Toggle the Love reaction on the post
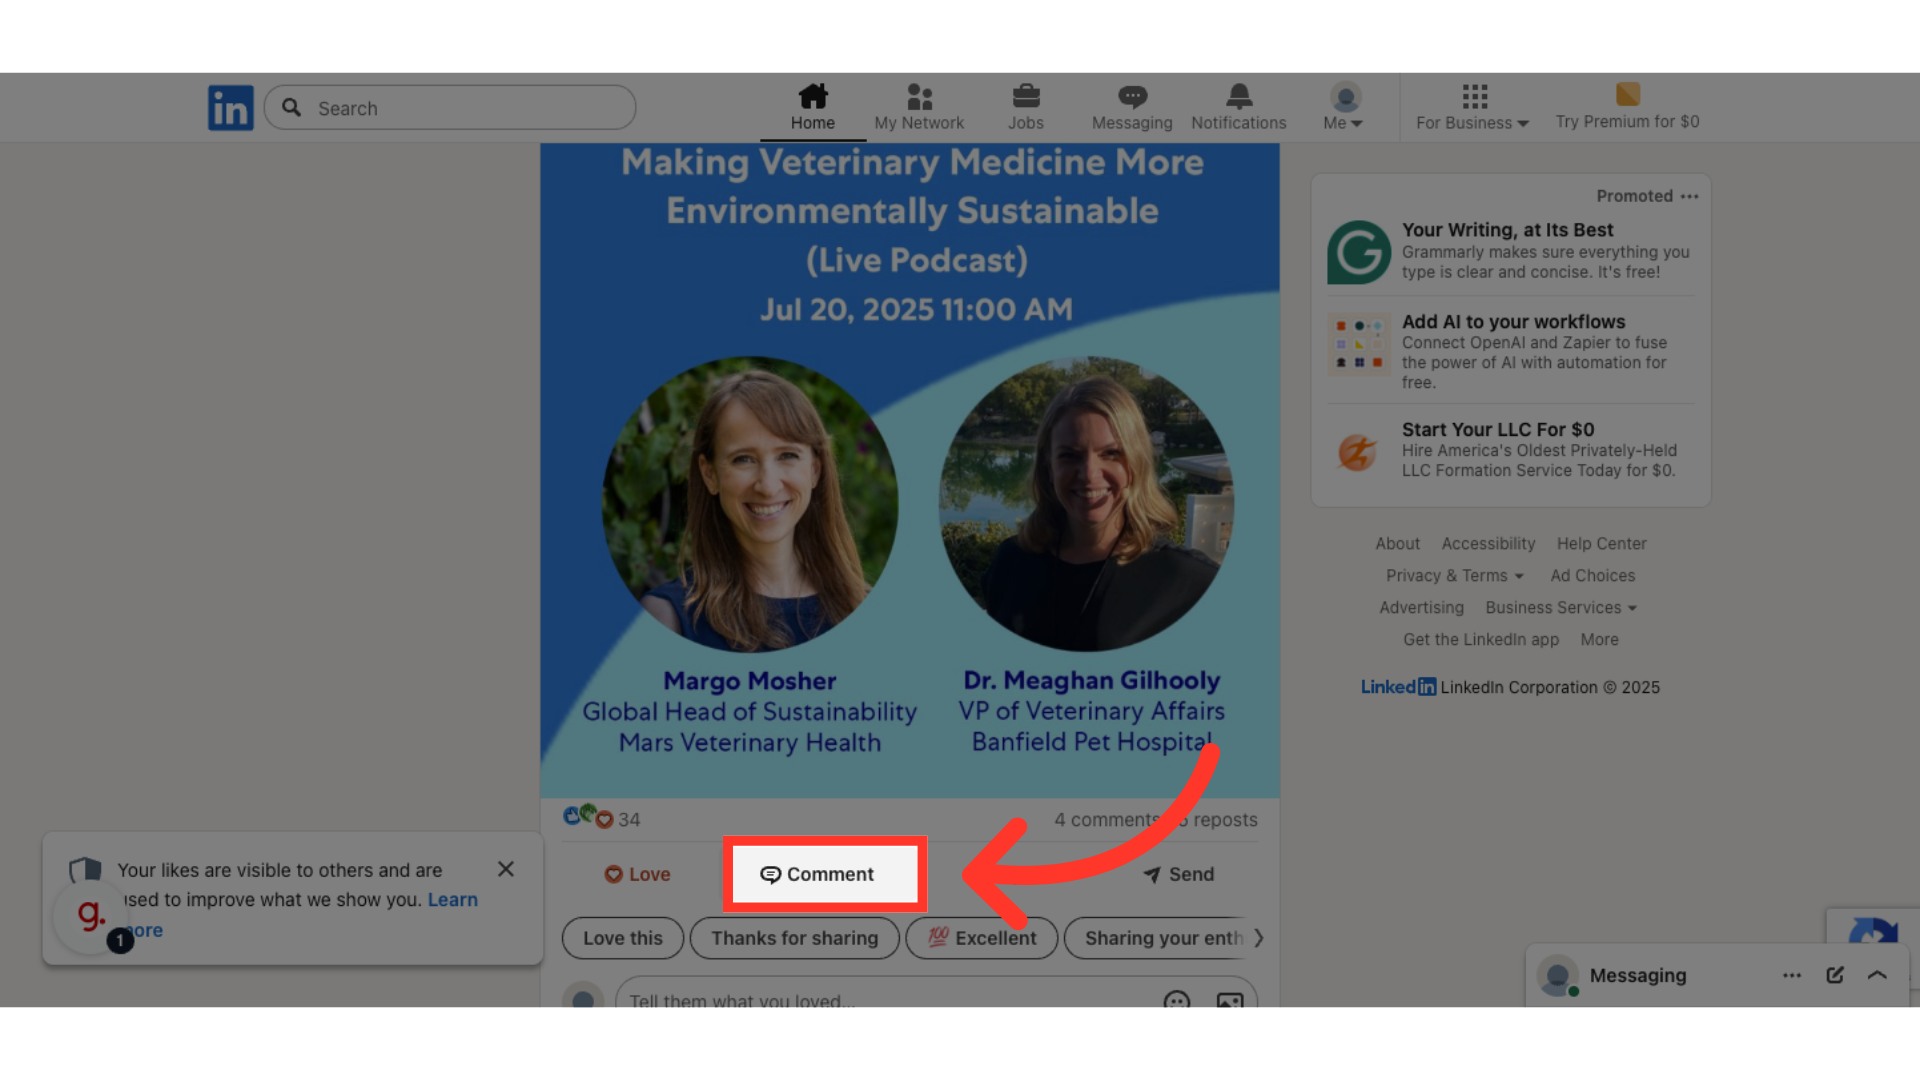Viewport: 1920px width, 1080px height. click(637, 874)
